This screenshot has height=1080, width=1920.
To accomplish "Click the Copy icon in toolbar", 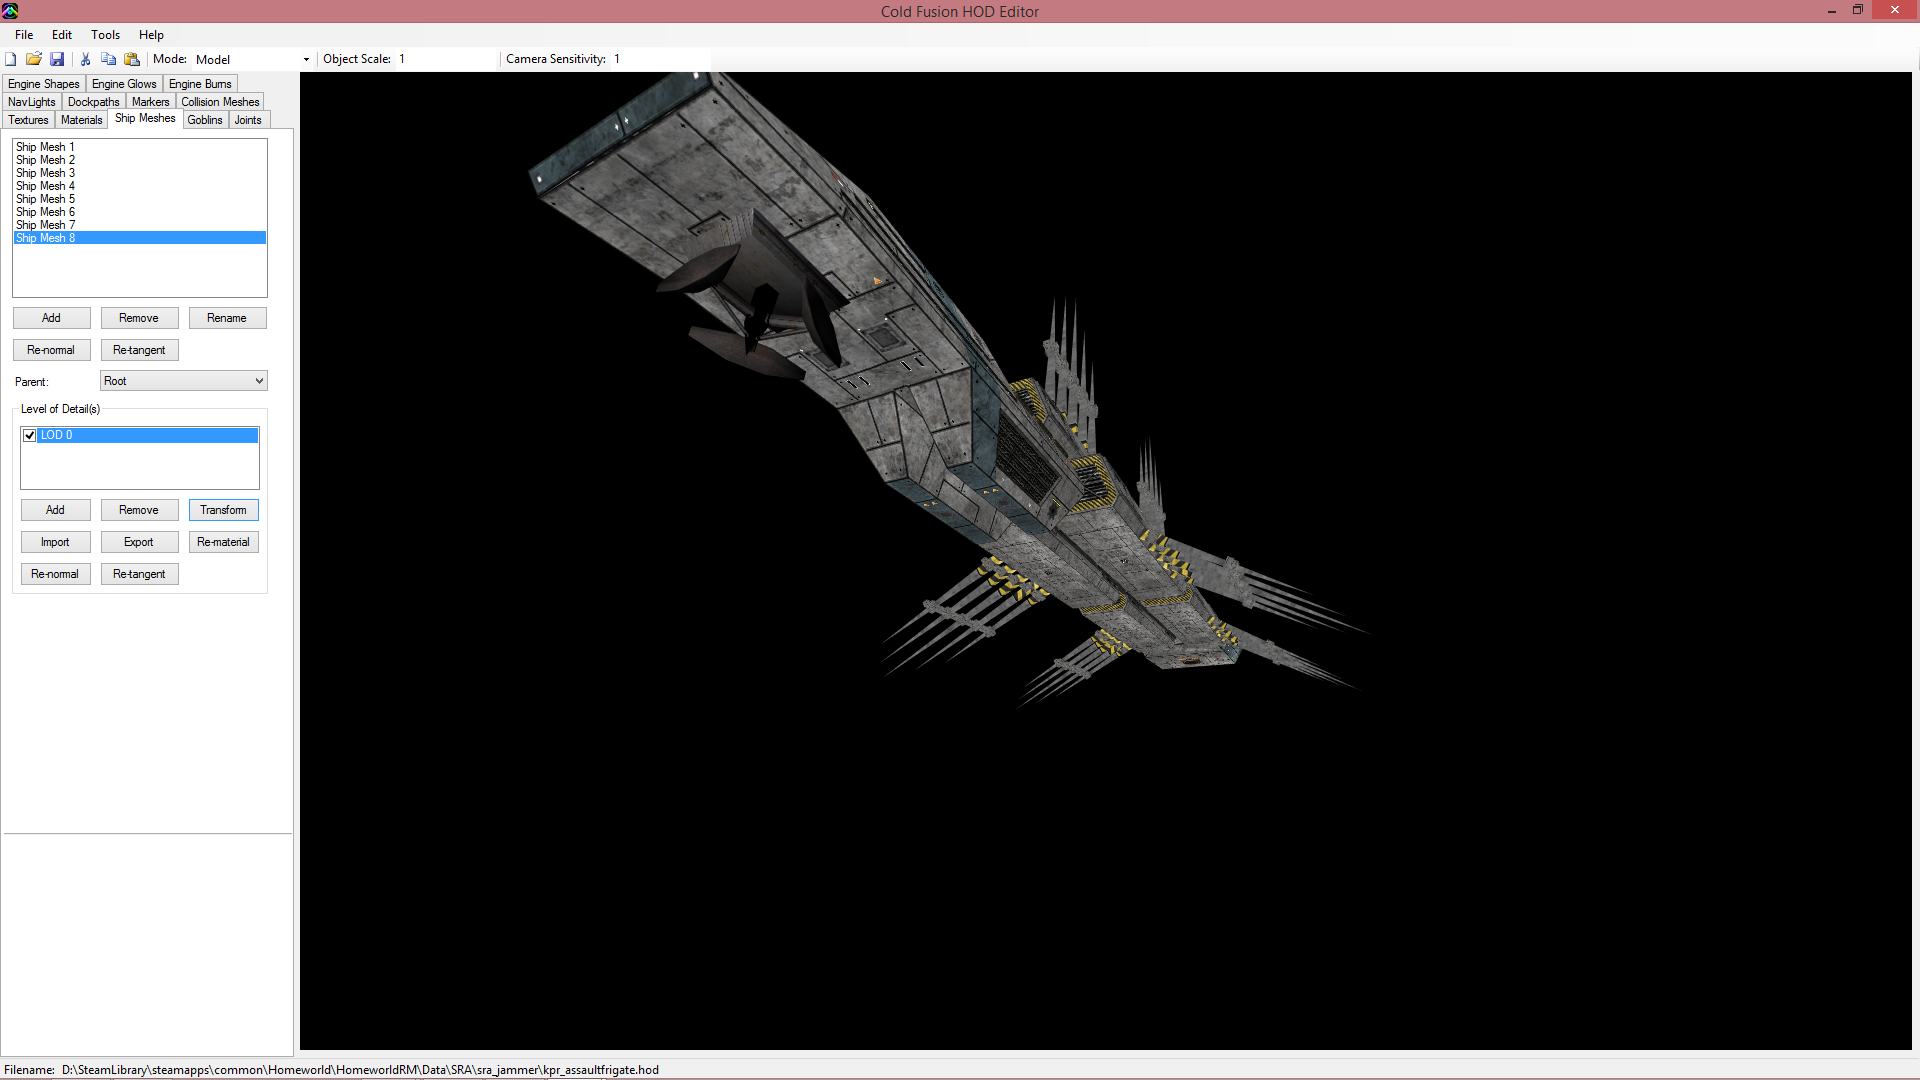I will 109,59.
